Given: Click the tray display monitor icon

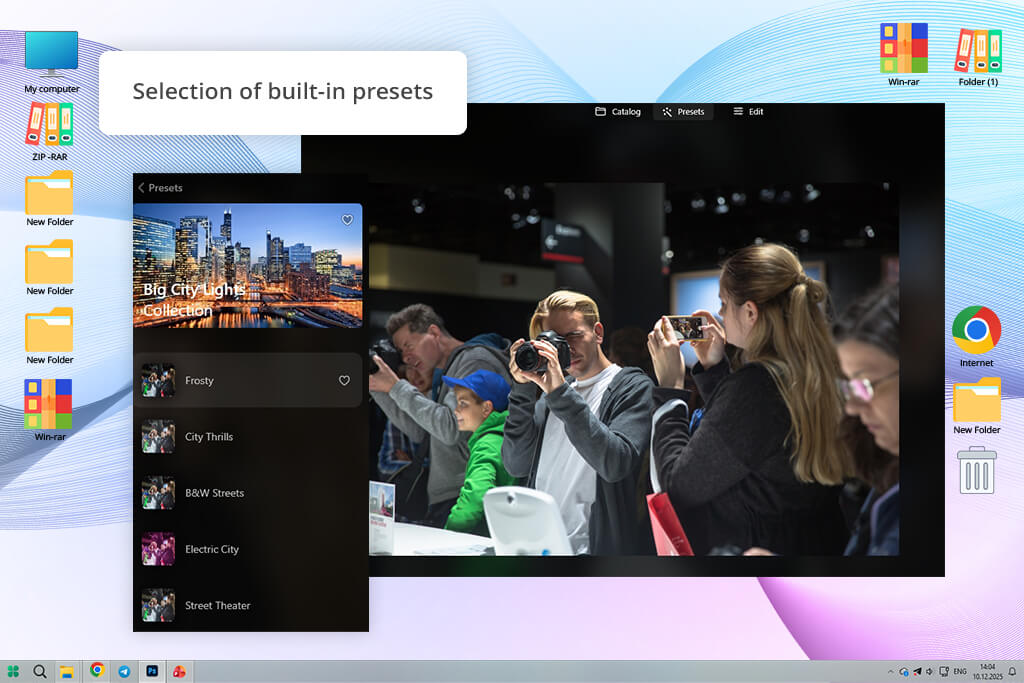Looking at the screenshot, I should point(944,671).
